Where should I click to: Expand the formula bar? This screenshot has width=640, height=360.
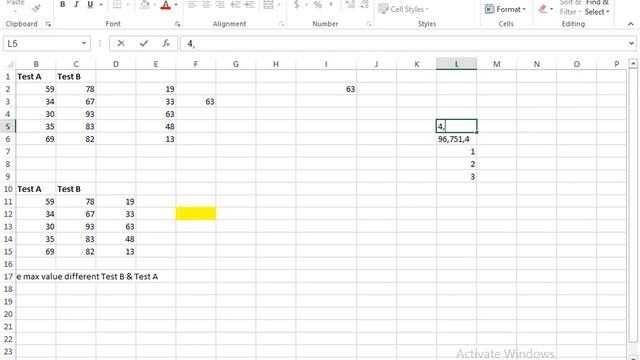click(631, 43)
